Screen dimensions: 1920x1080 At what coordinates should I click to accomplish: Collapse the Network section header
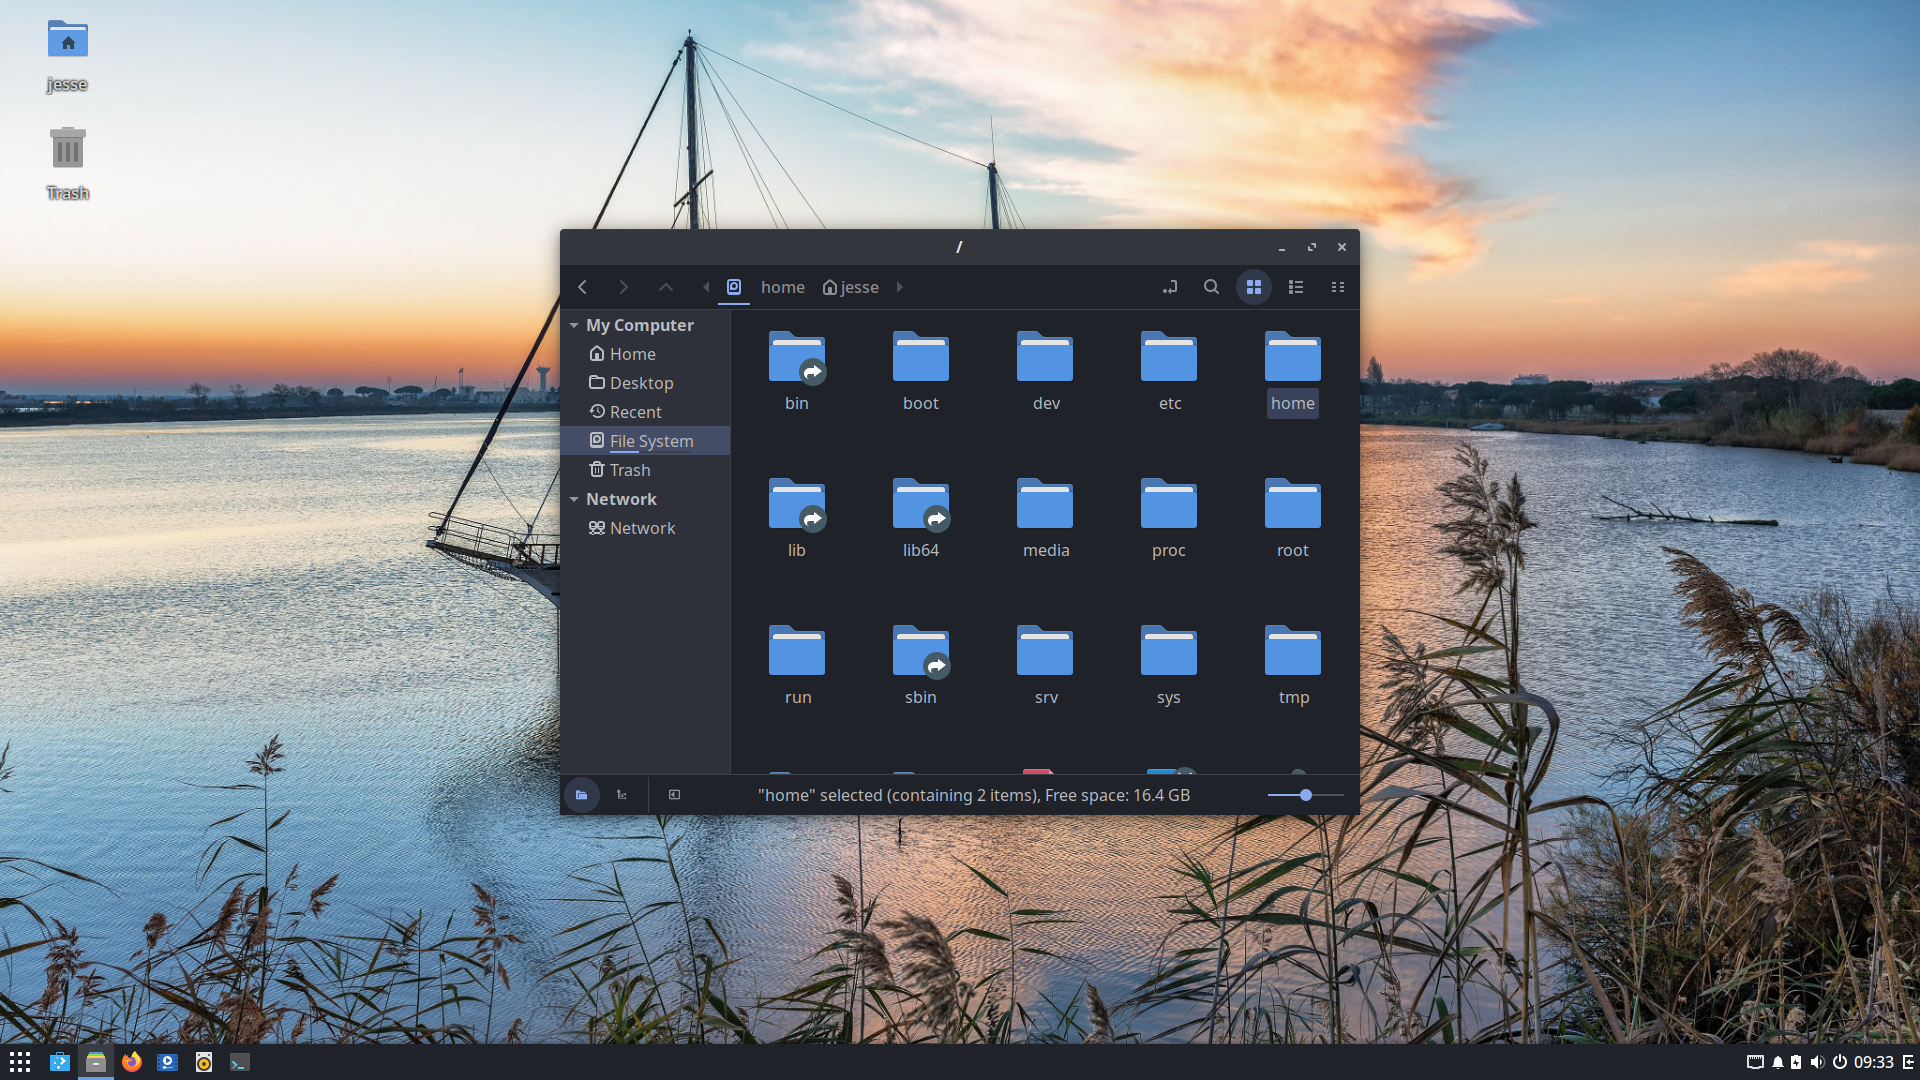(x=574, y=500)
